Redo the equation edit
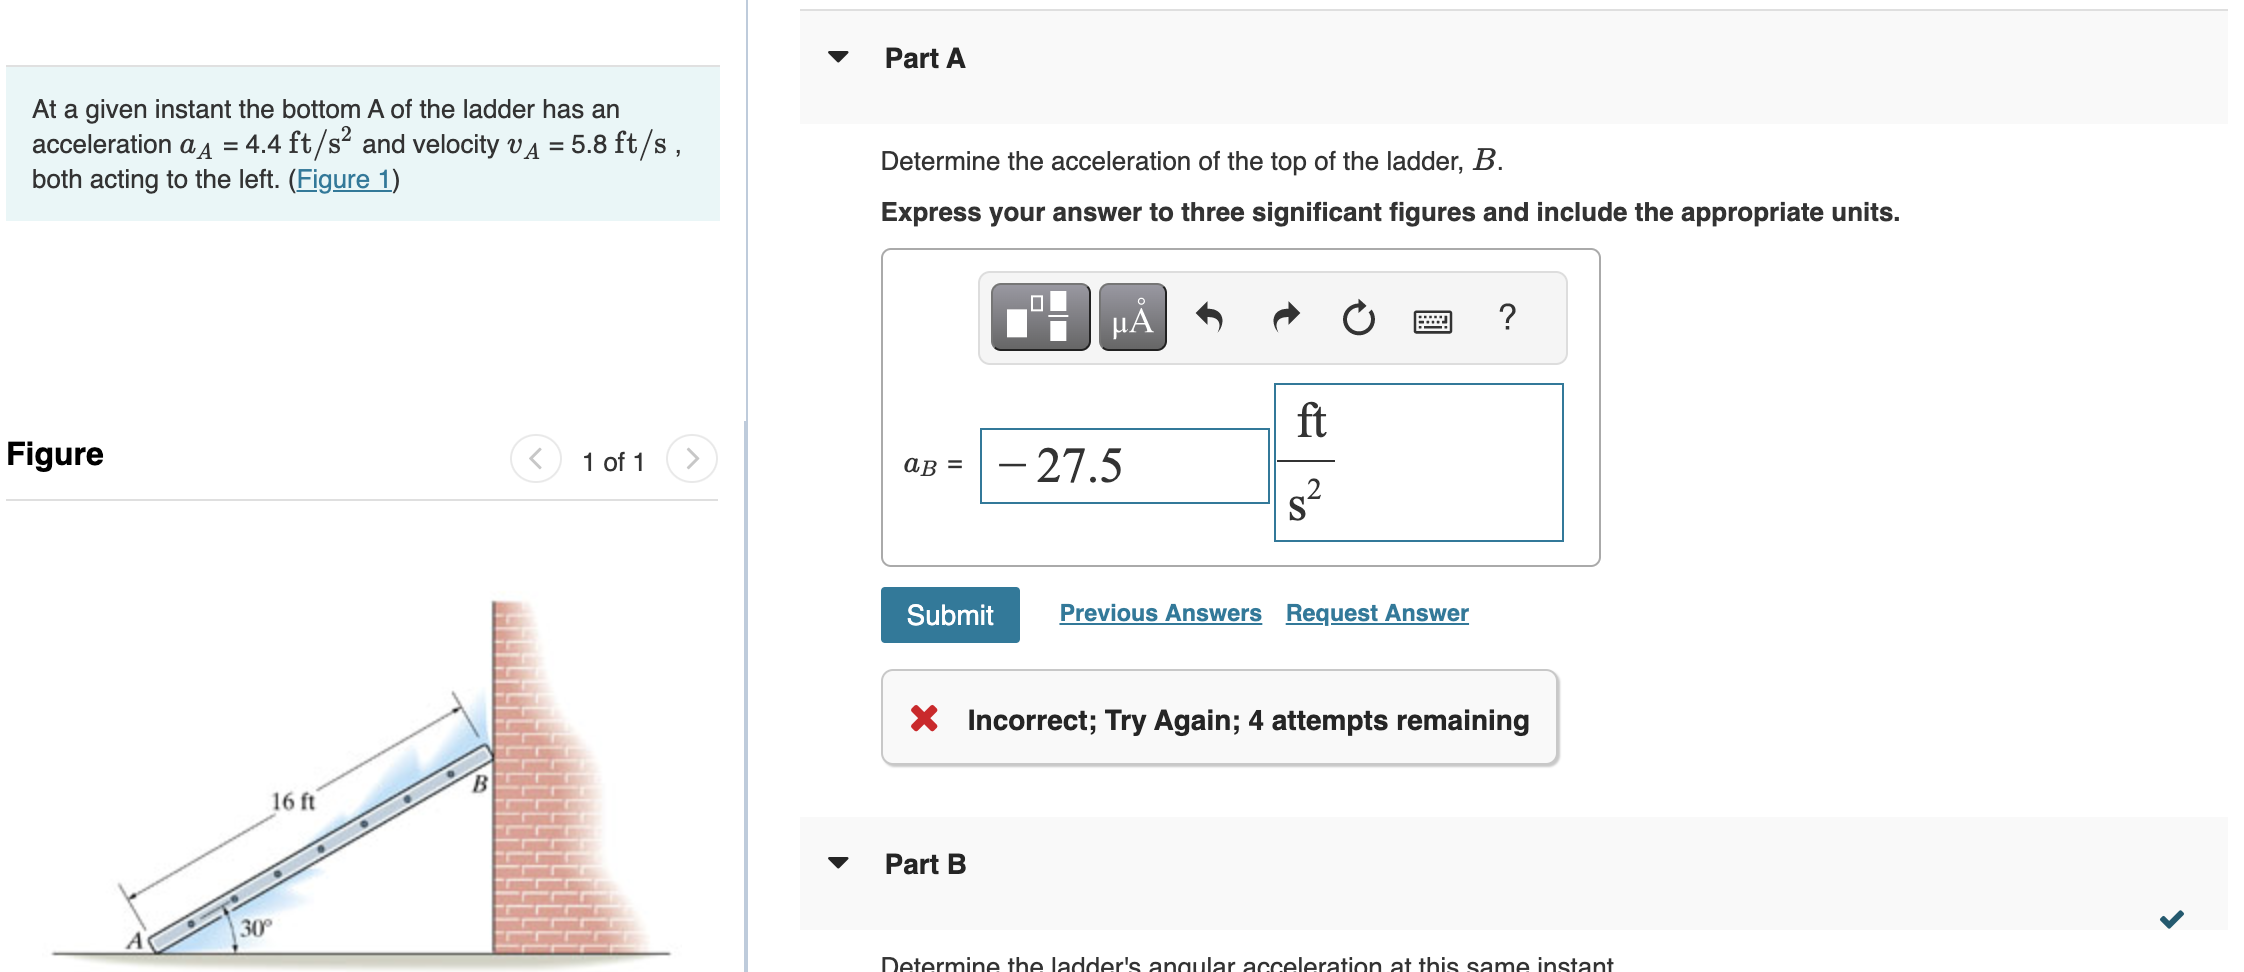 [x=1284, y=318]
